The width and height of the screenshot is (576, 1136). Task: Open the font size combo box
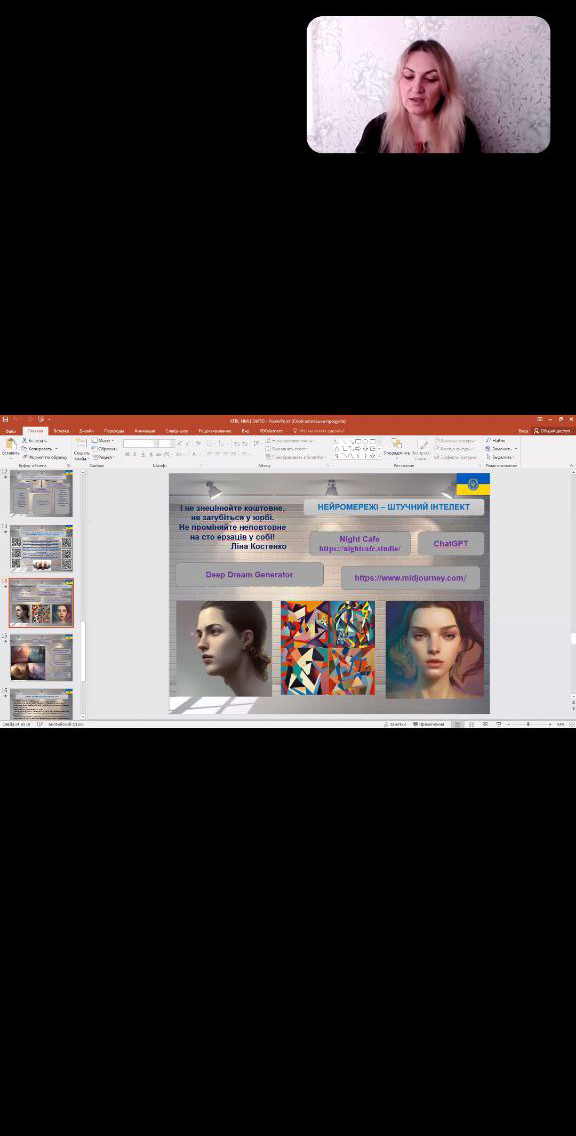[167, 443]
